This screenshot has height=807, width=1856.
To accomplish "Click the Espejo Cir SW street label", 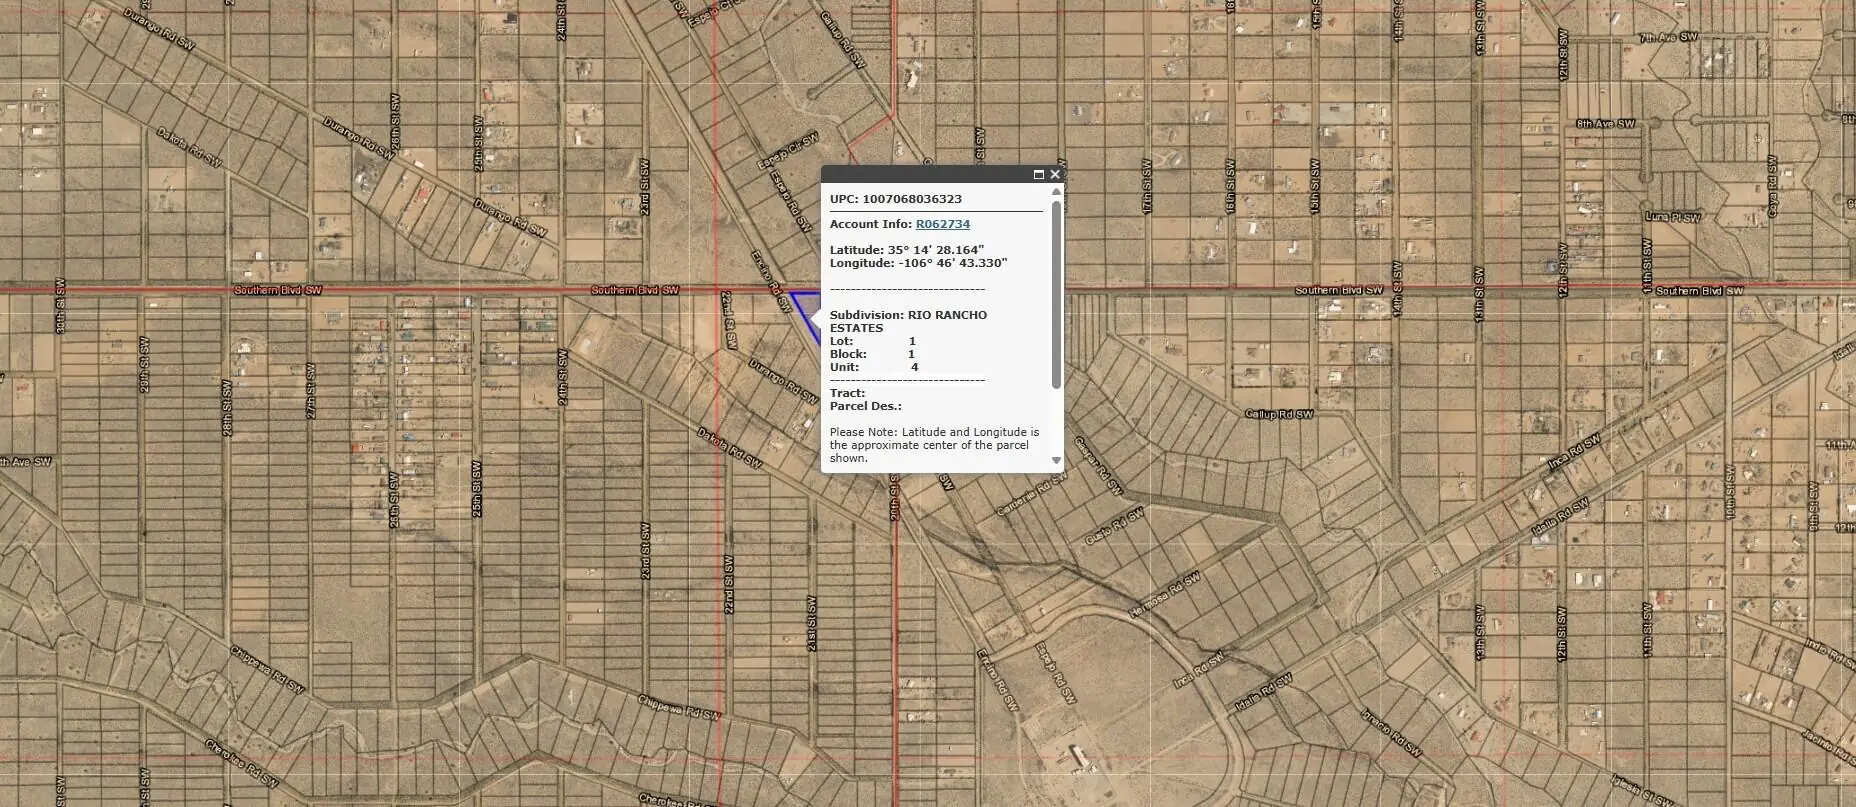I will (x=788, y=152).
